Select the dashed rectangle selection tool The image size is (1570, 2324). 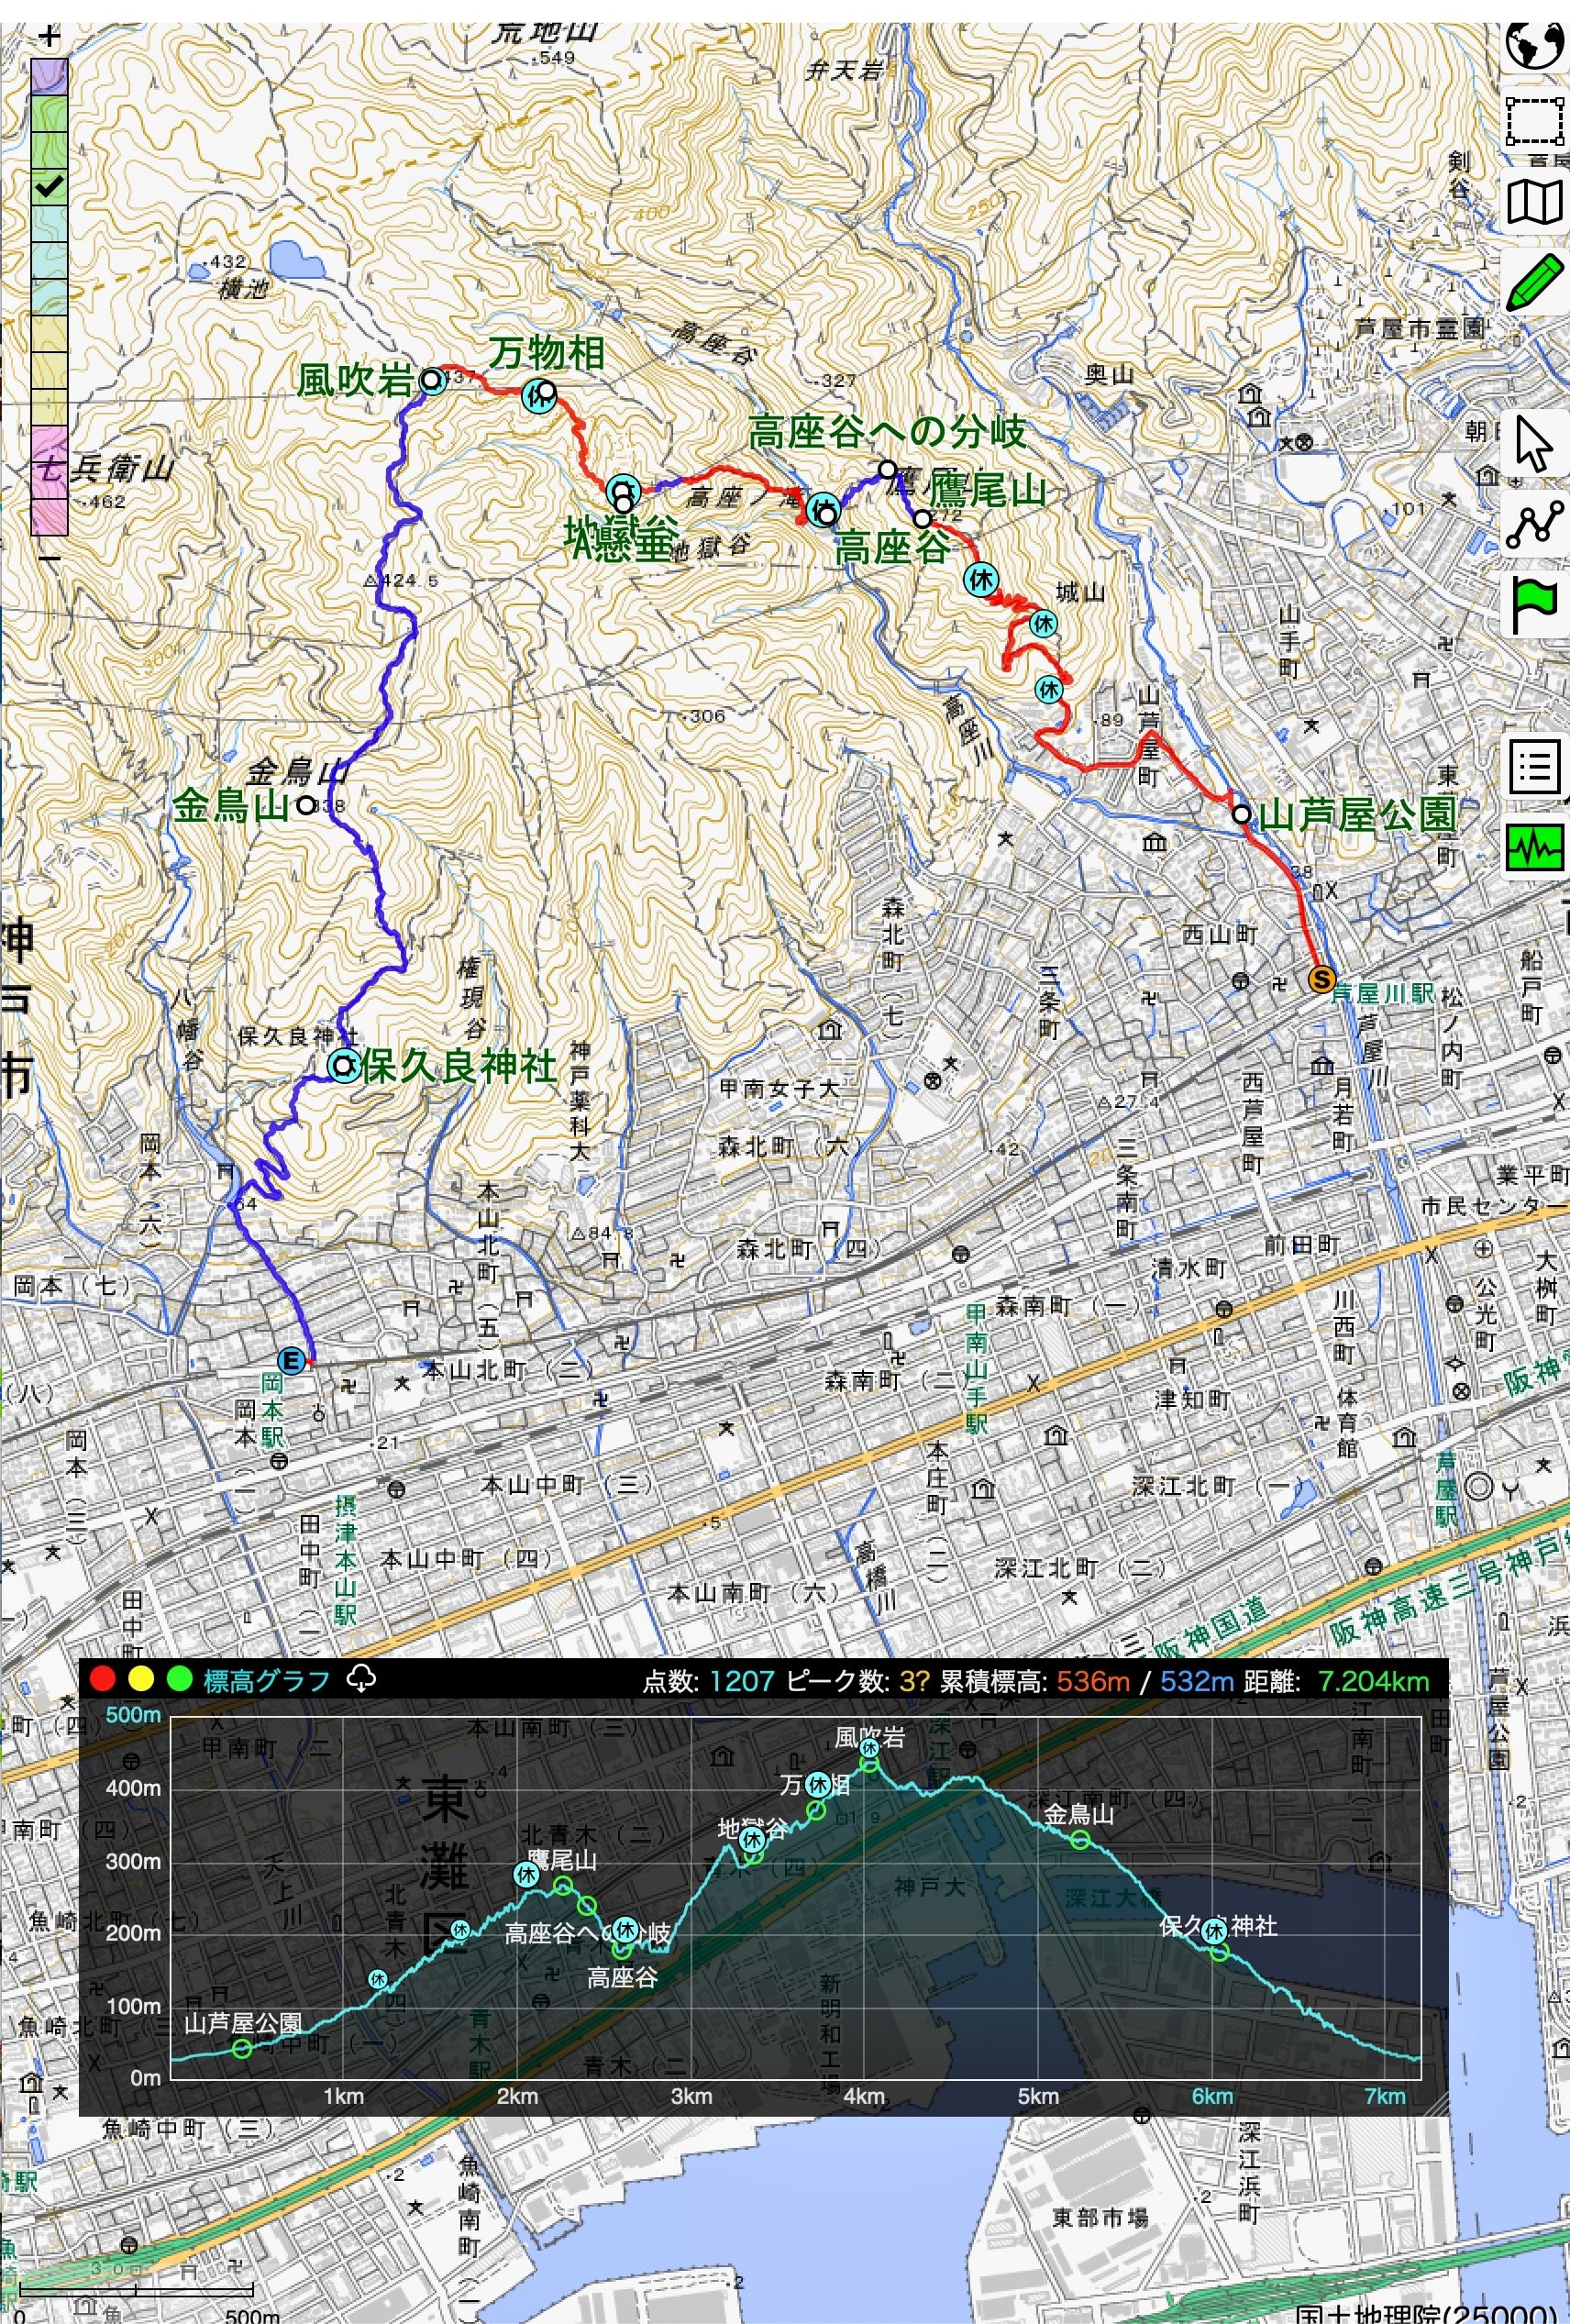1535,121
